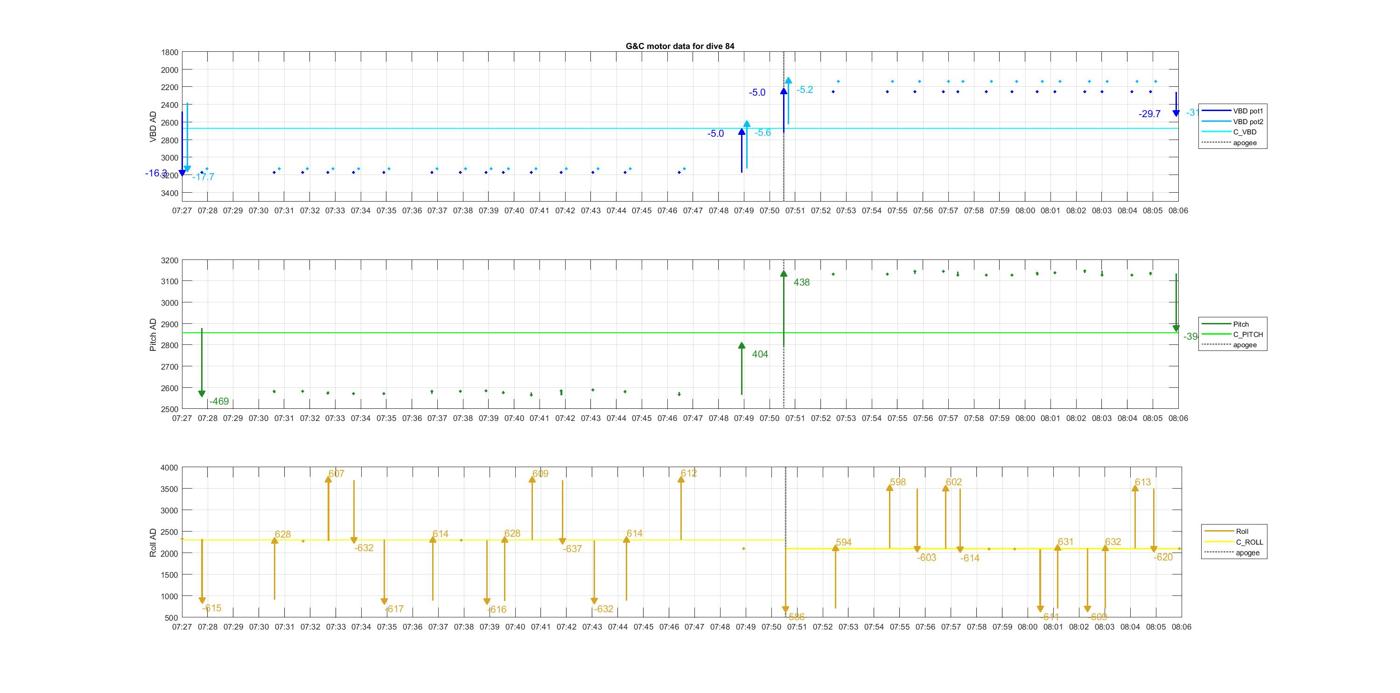Click the '598' roll label

pos(898,482)
